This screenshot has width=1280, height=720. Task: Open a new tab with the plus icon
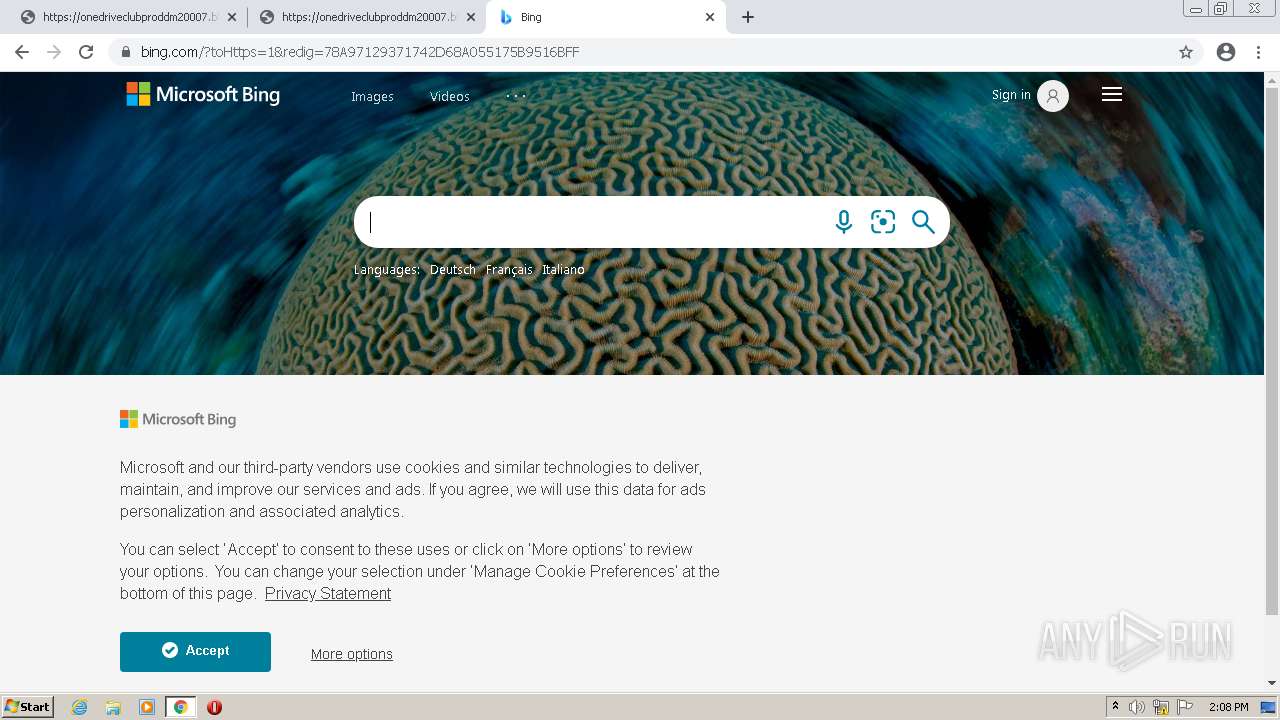748,17
